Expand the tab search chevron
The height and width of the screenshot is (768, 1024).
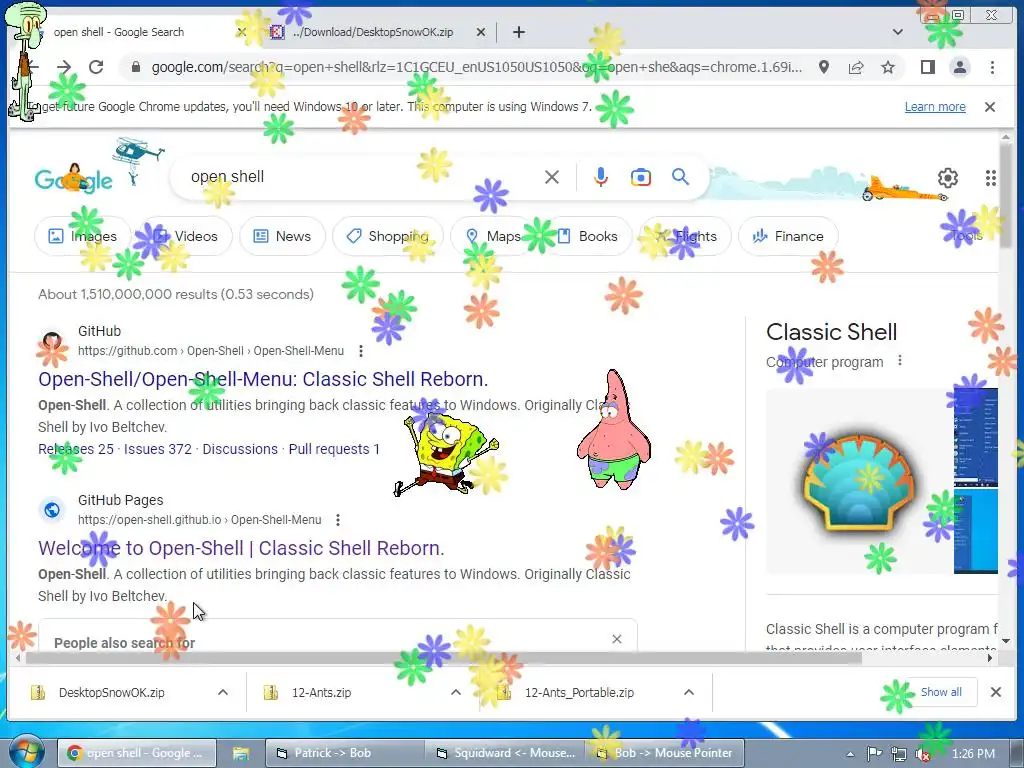point(898,32)
